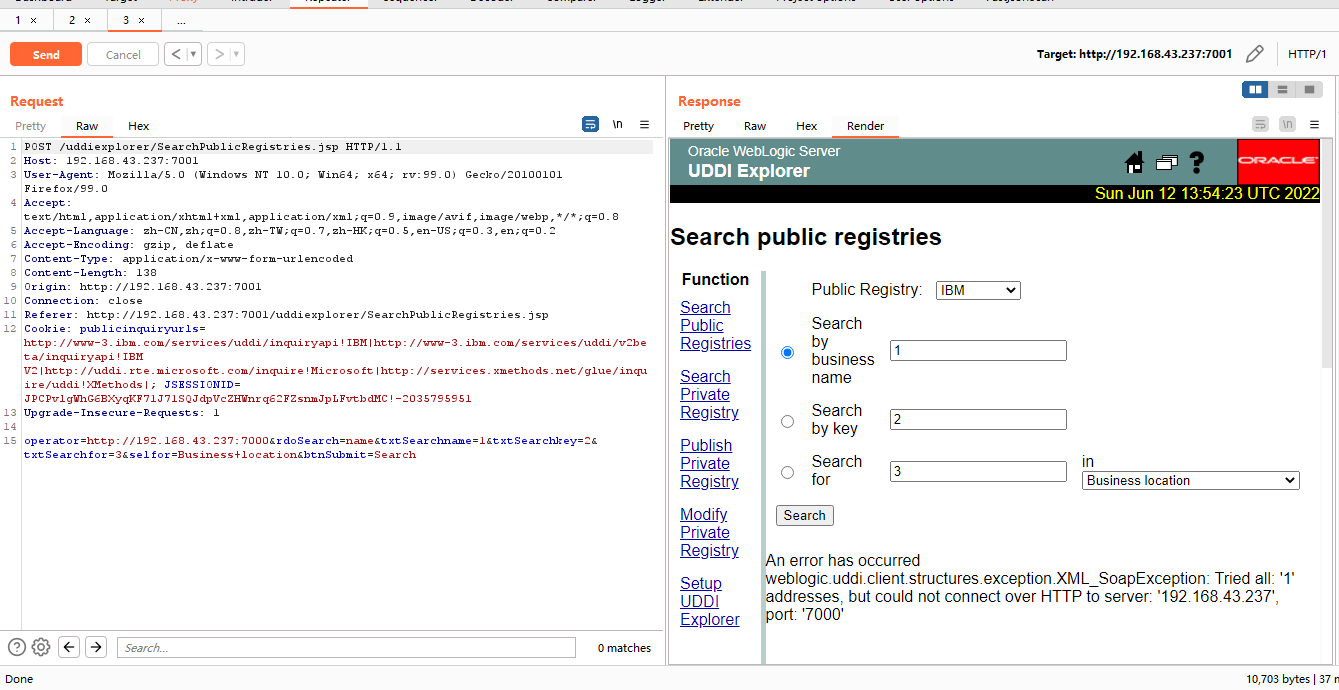This screenshot has width=1339, height=690.
Task: Switch Request view to Hex
Action: (x=139, y=126)
